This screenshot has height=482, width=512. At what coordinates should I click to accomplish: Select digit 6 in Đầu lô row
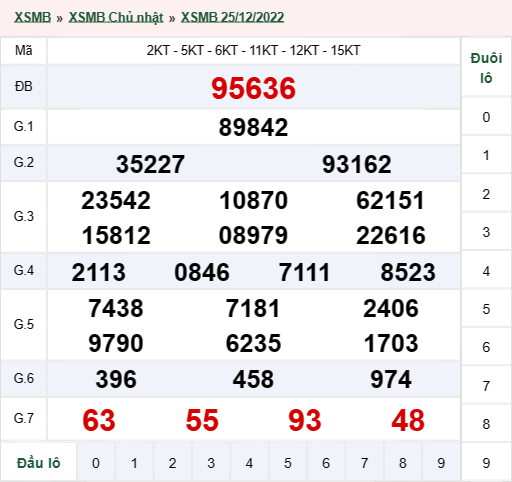coord(326,463)
